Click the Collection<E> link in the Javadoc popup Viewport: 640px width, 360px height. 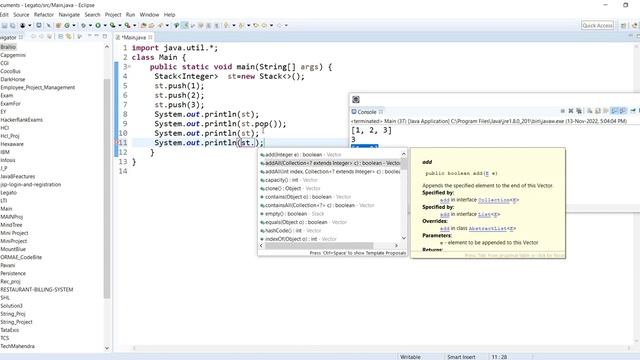(x=498, y=200)
